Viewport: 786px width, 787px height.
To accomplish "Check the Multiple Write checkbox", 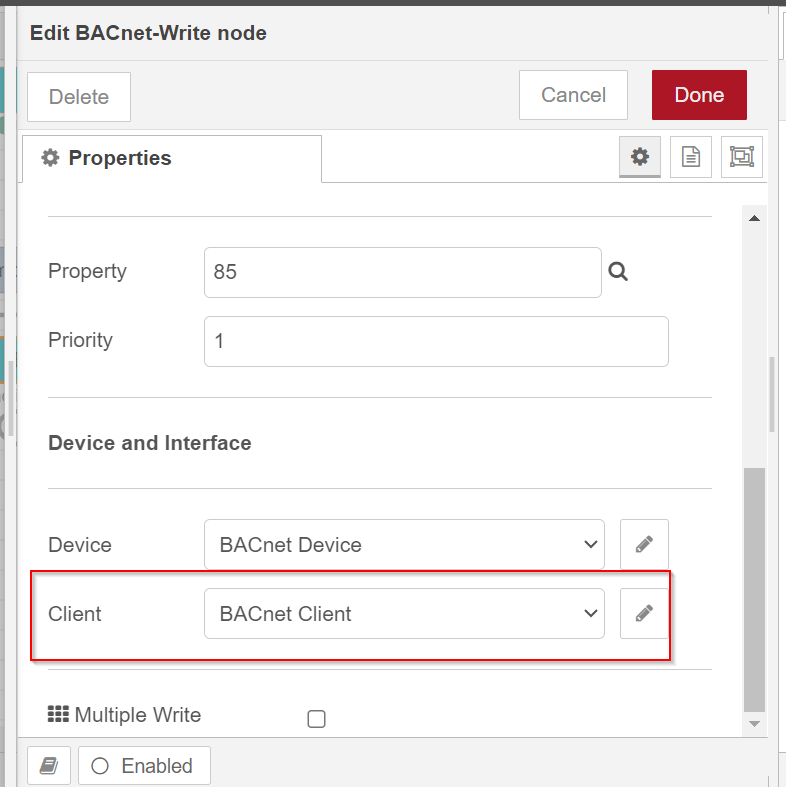I will click(x=316, y=719).
